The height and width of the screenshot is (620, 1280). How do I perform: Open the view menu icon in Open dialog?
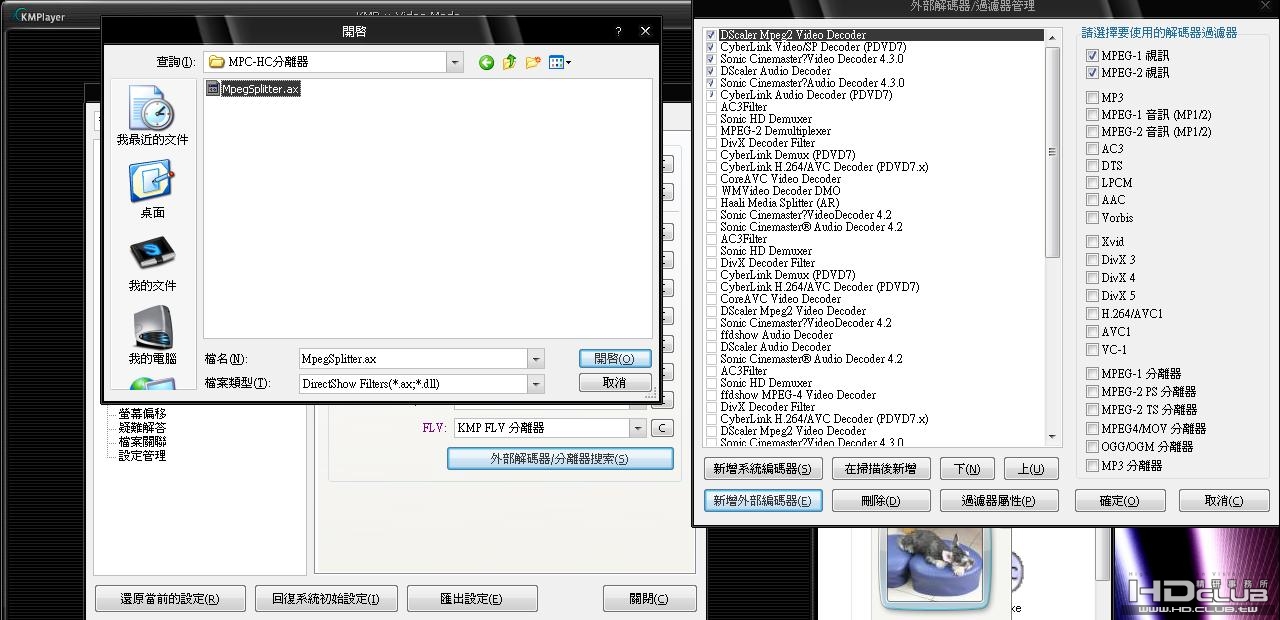pyautogui.click(x=560, y=62)
